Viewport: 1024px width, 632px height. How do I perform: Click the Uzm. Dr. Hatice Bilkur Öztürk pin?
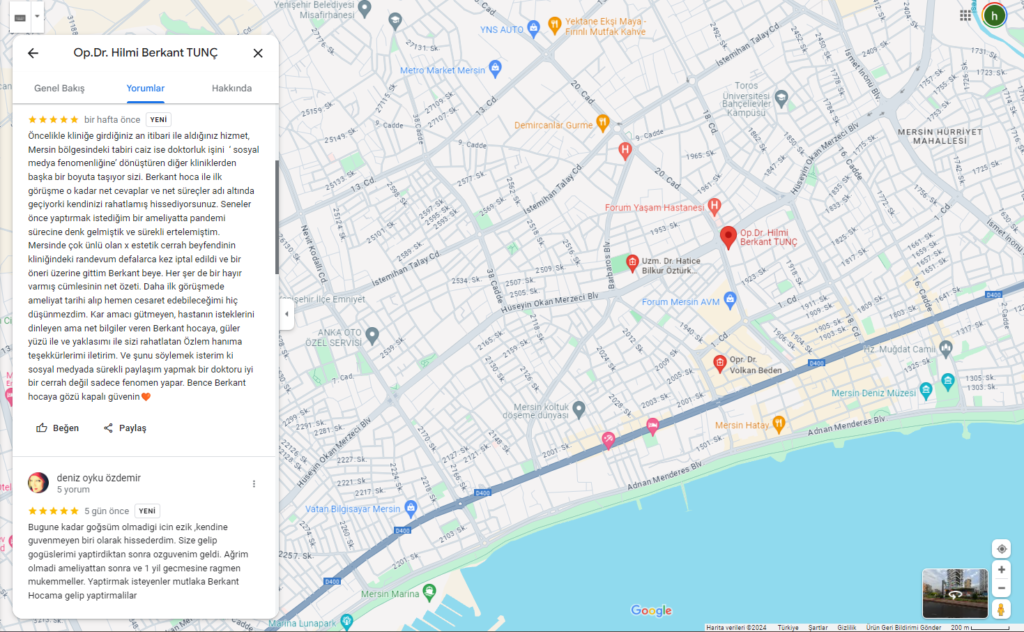632,262
